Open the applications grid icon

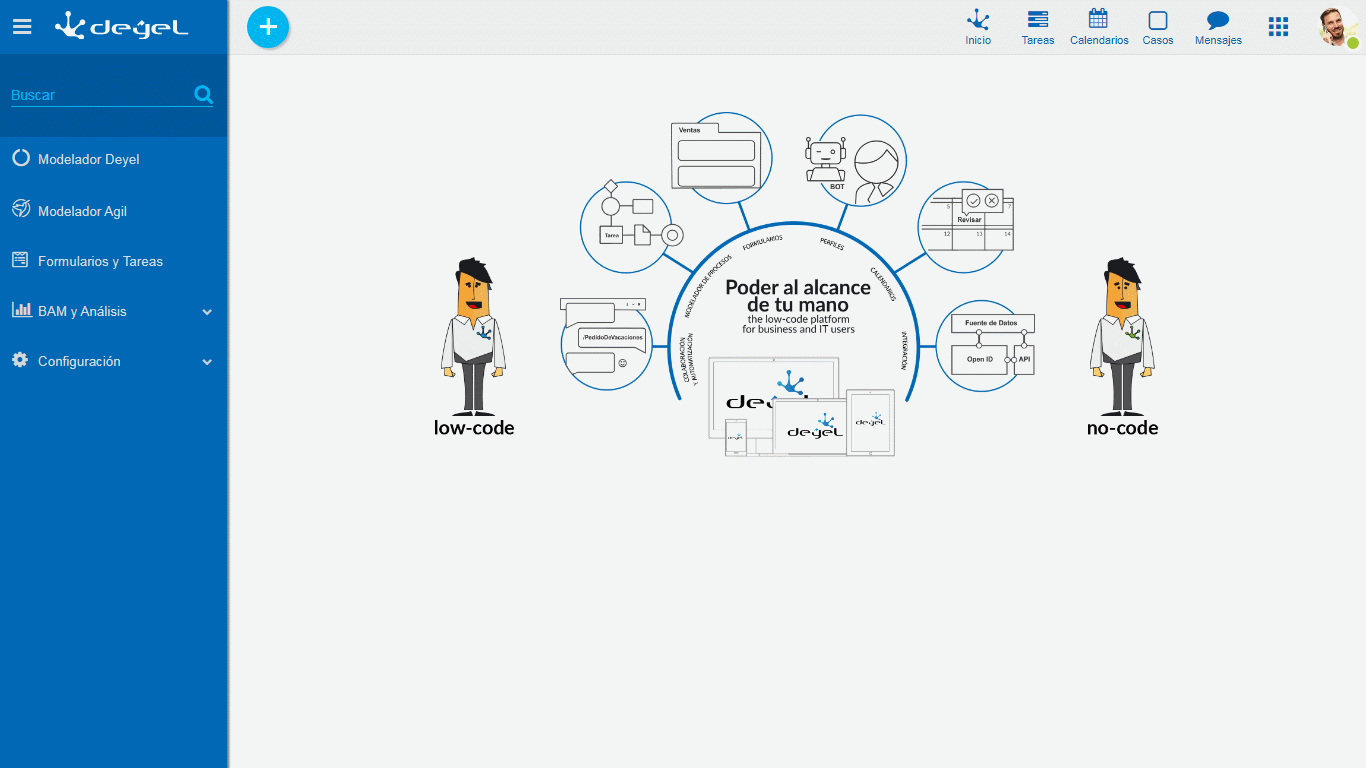click(x=1278, y=27)
